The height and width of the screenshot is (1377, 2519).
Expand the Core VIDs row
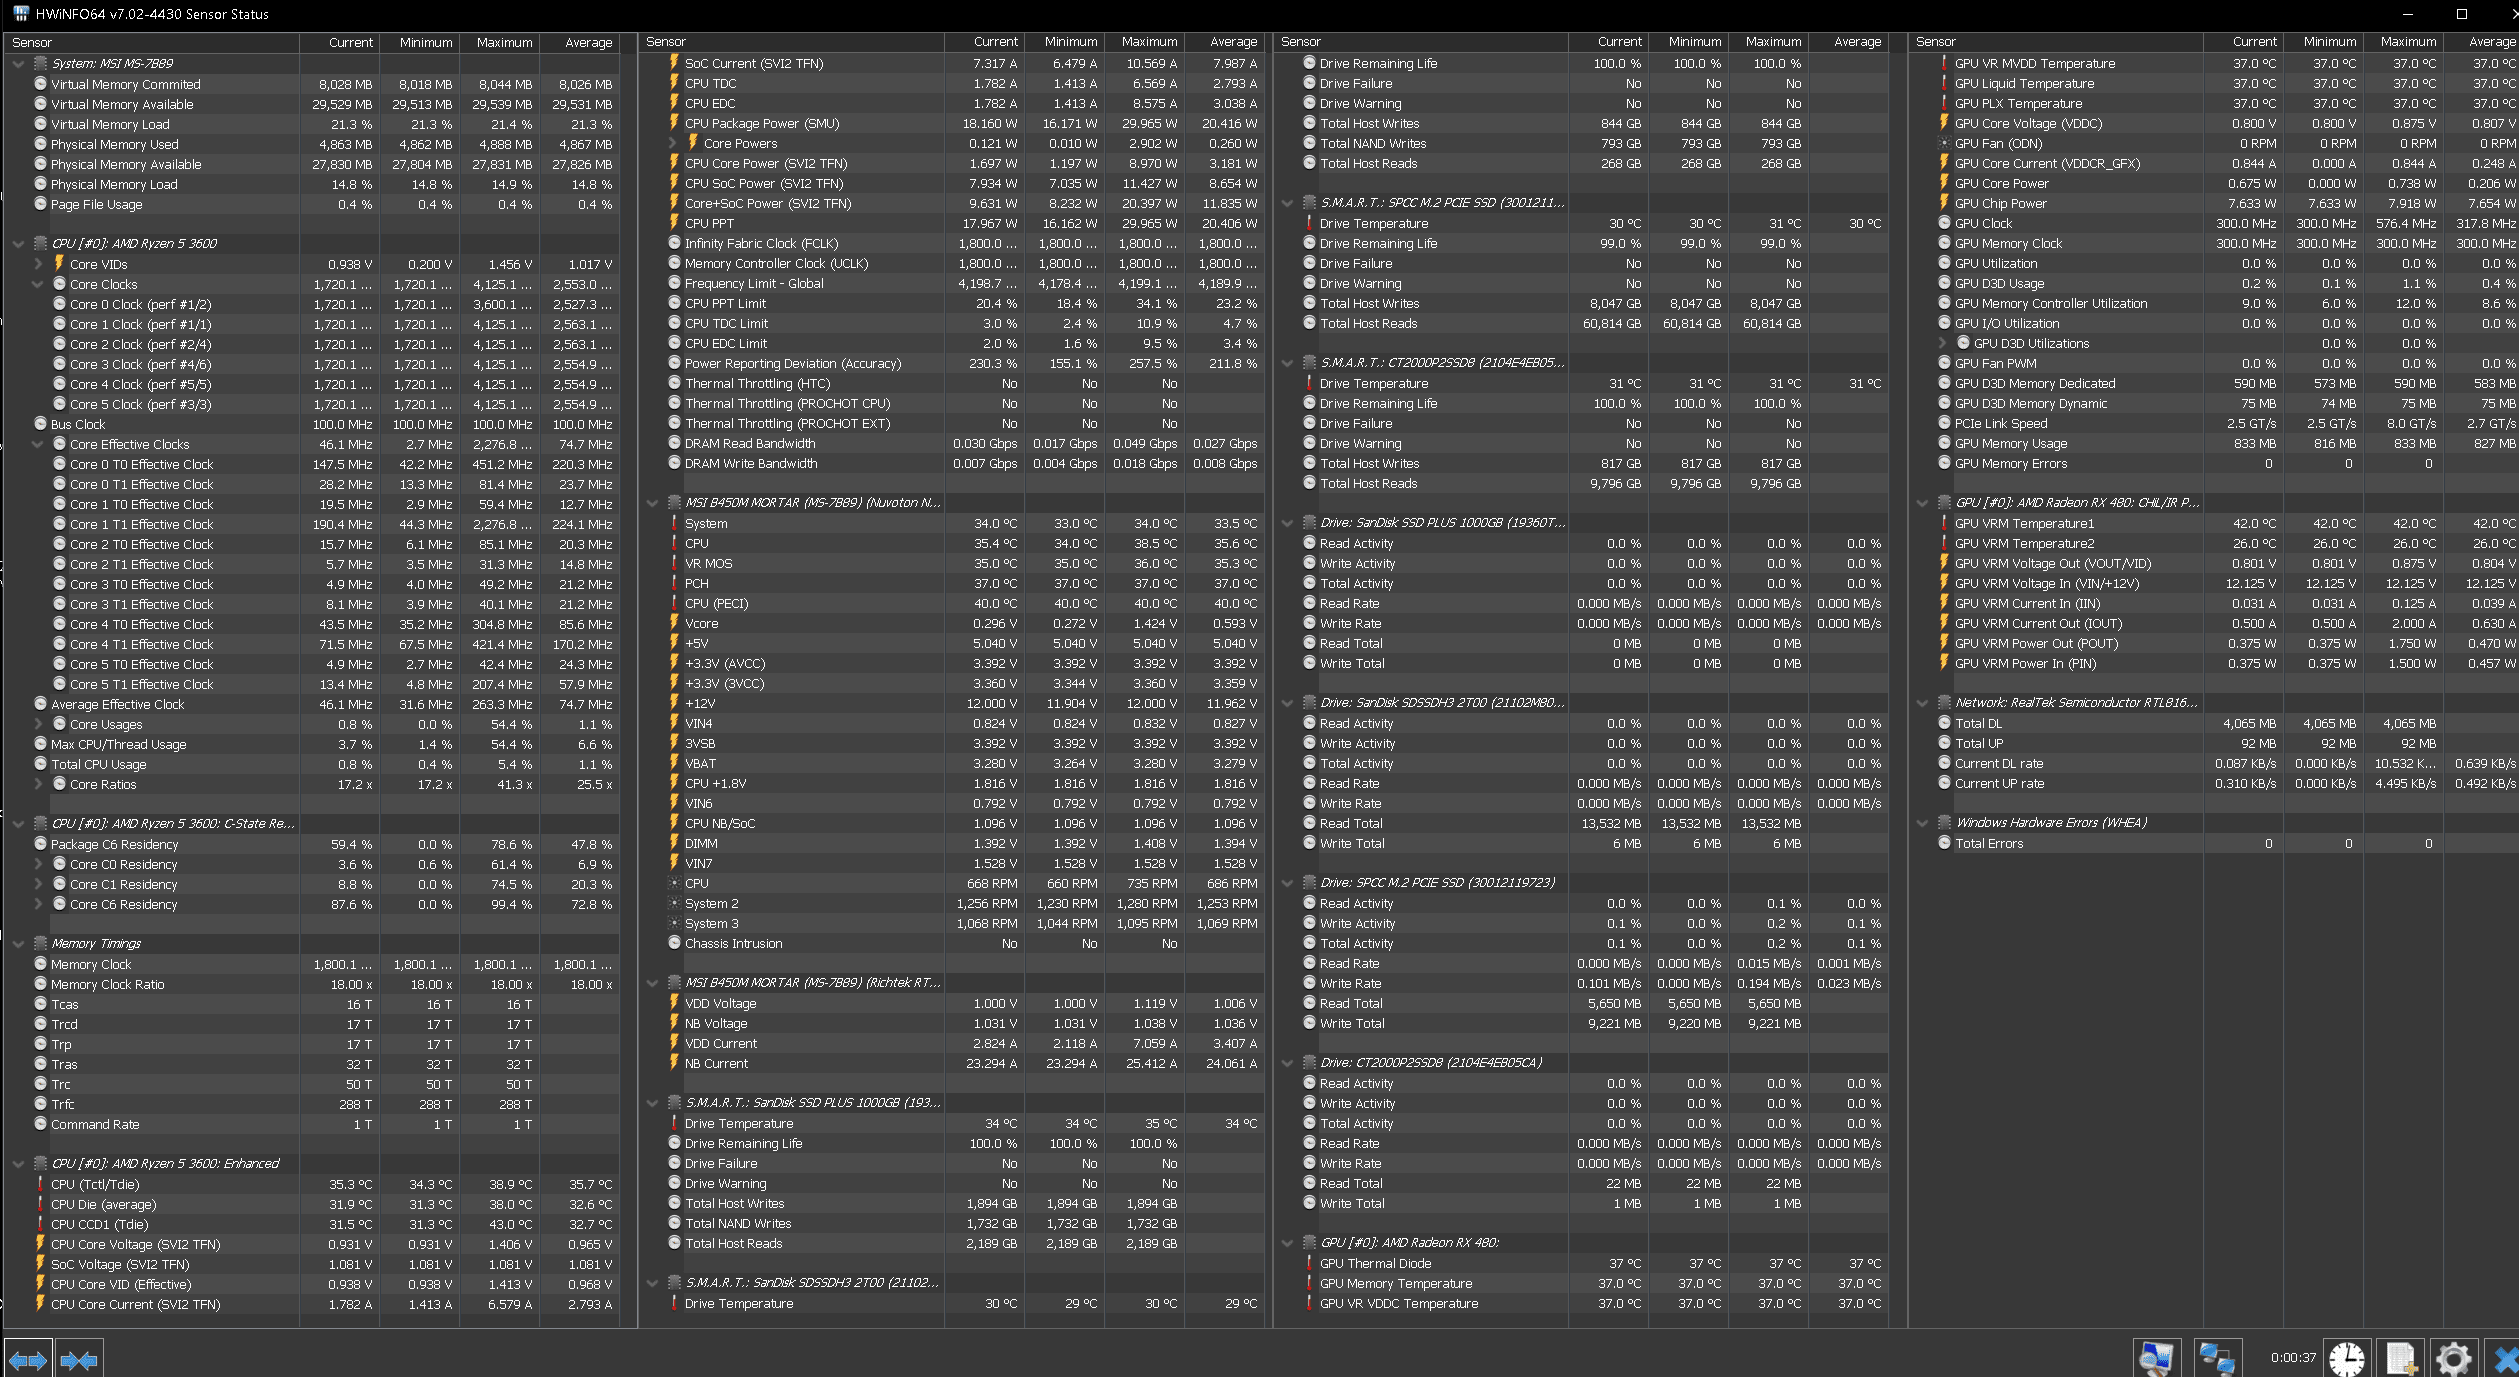click(38, 264)
